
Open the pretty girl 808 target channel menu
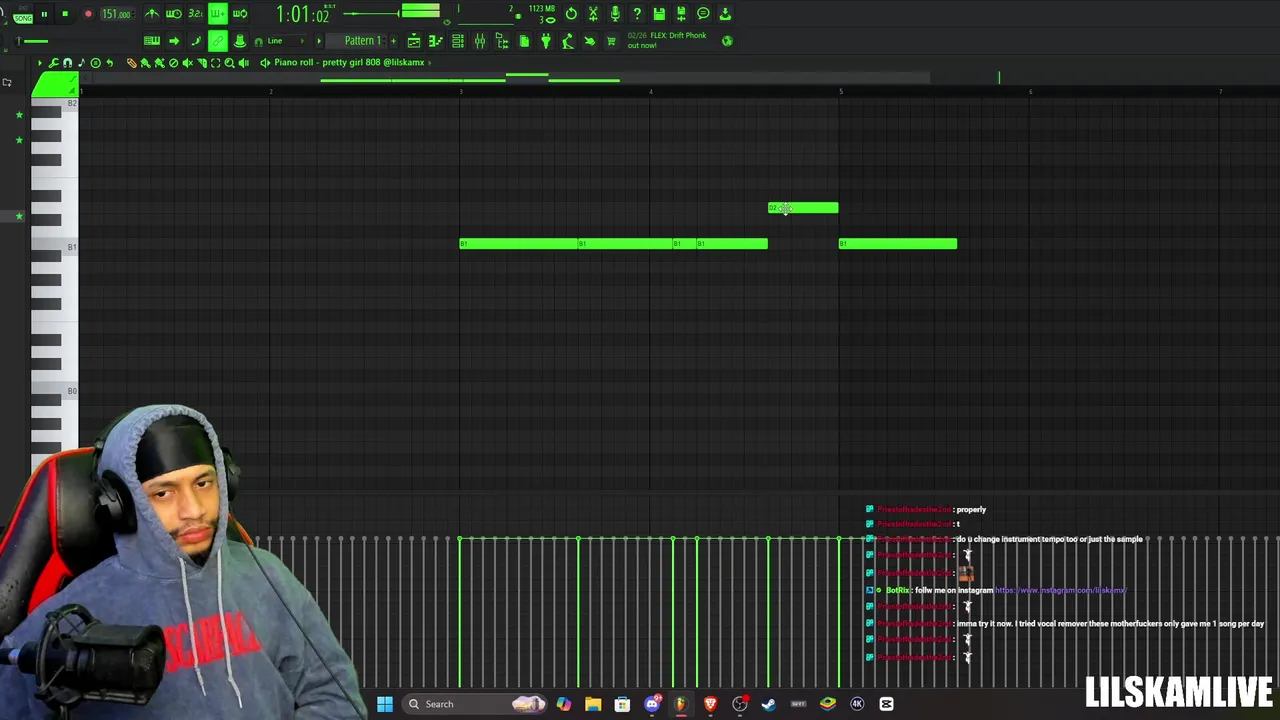click(x=348, y=62)
